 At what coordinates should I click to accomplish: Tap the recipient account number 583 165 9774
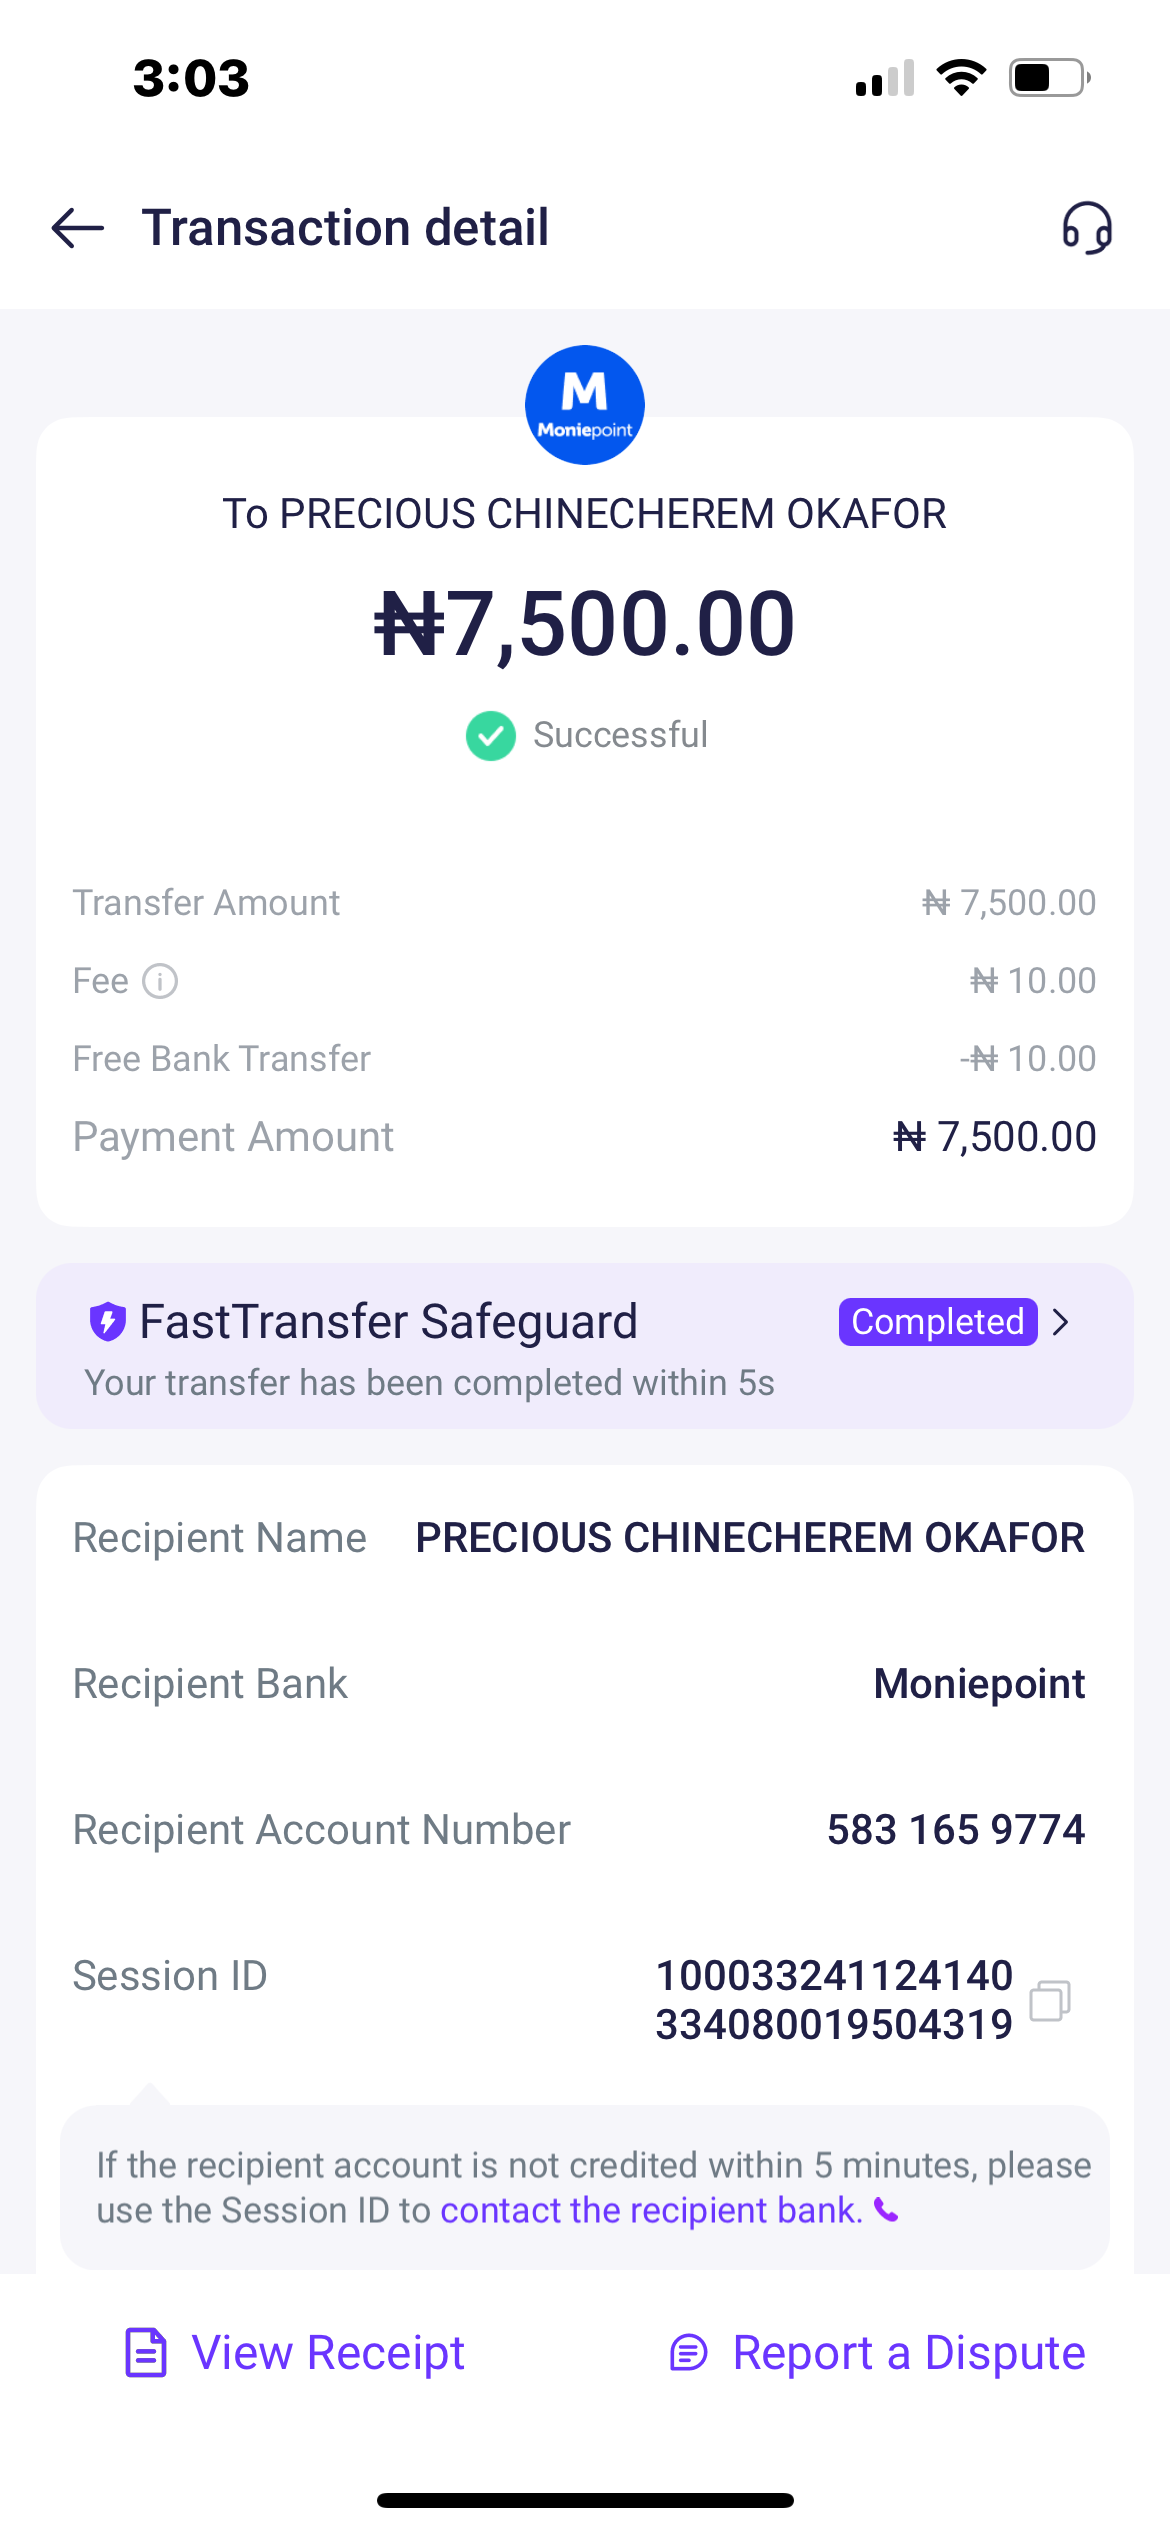pos(956,1830)
